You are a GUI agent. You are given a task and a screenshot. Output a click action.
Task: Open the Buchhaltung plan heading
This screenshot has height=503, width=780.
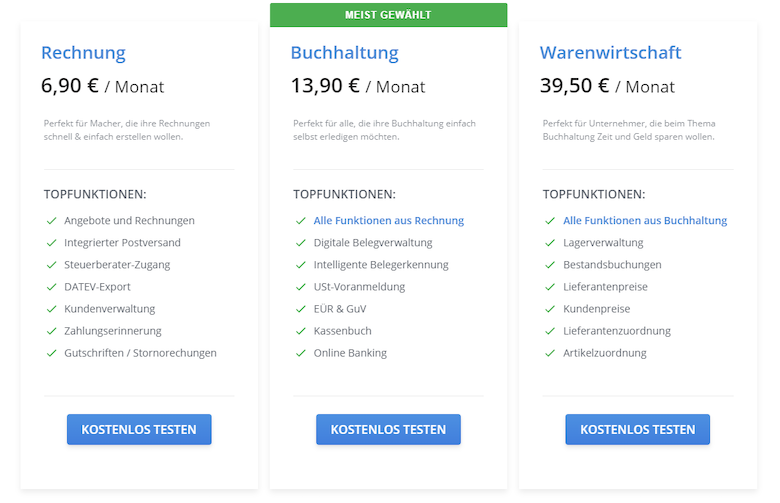click(x=345, y=53)
